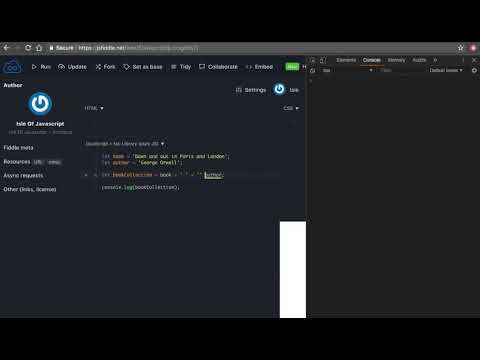Image resolution: width=480 pixels, height=360 pixels.
Task: Clear the console icon
Action: tap(312, 70)
